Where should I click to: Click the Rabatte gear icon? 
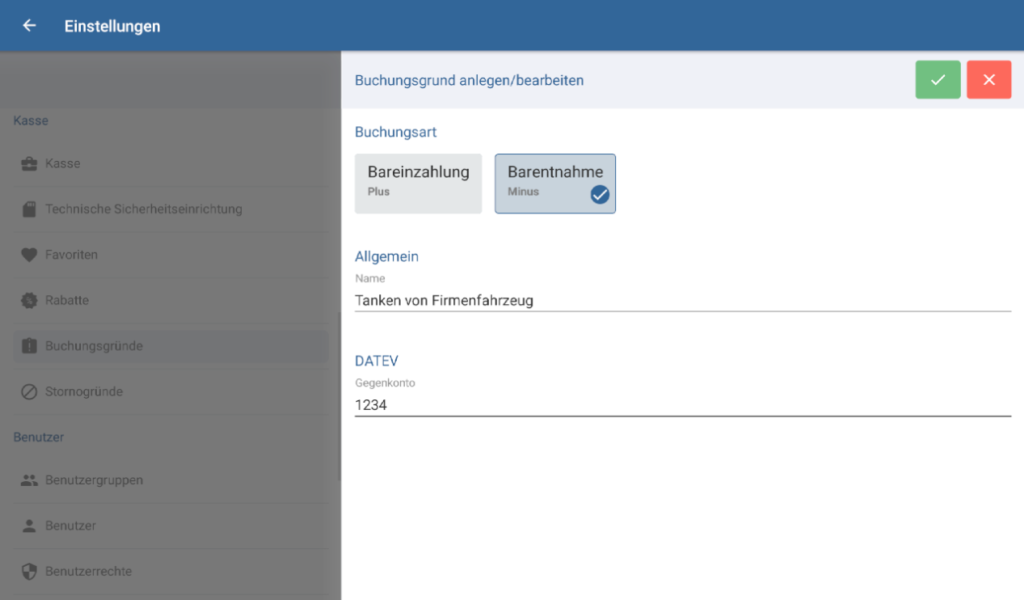27,300
